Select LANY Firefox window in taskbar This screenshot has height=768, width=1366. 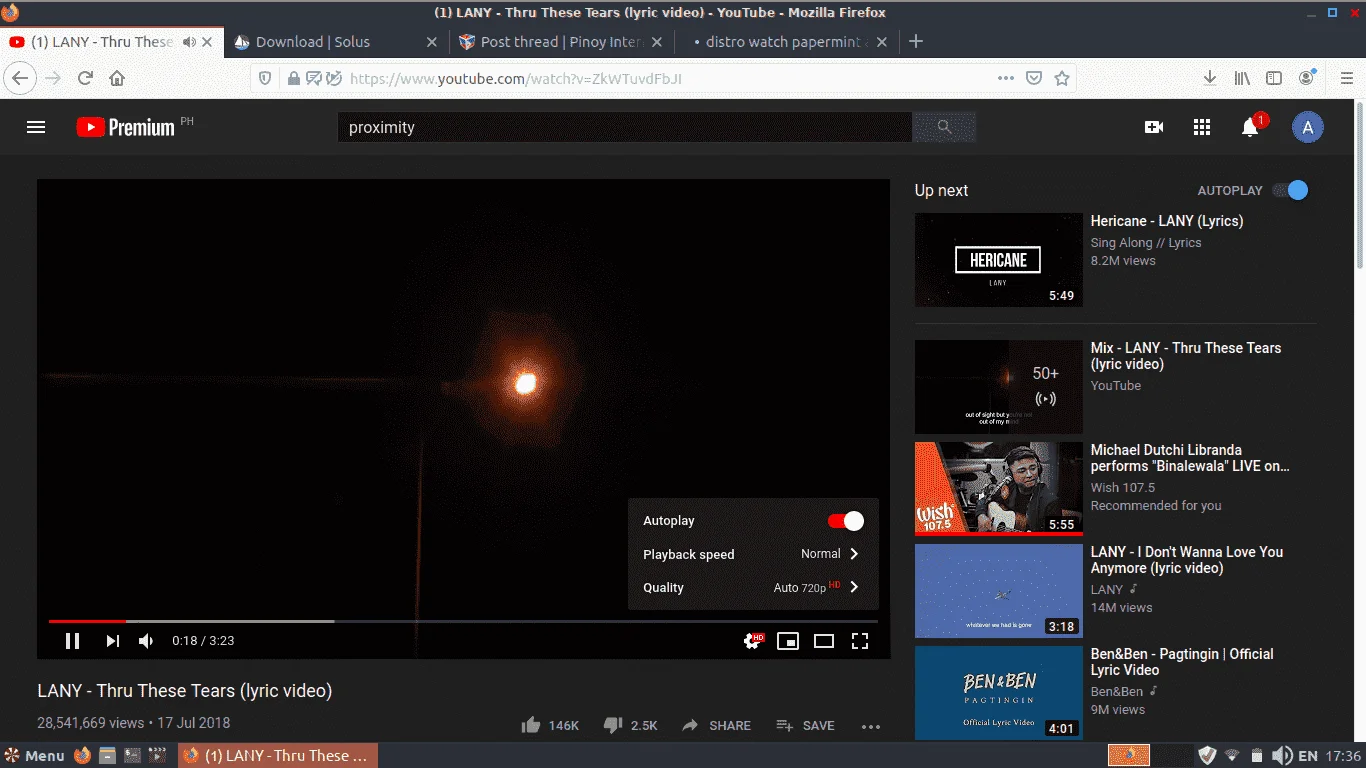pos(278,756)
